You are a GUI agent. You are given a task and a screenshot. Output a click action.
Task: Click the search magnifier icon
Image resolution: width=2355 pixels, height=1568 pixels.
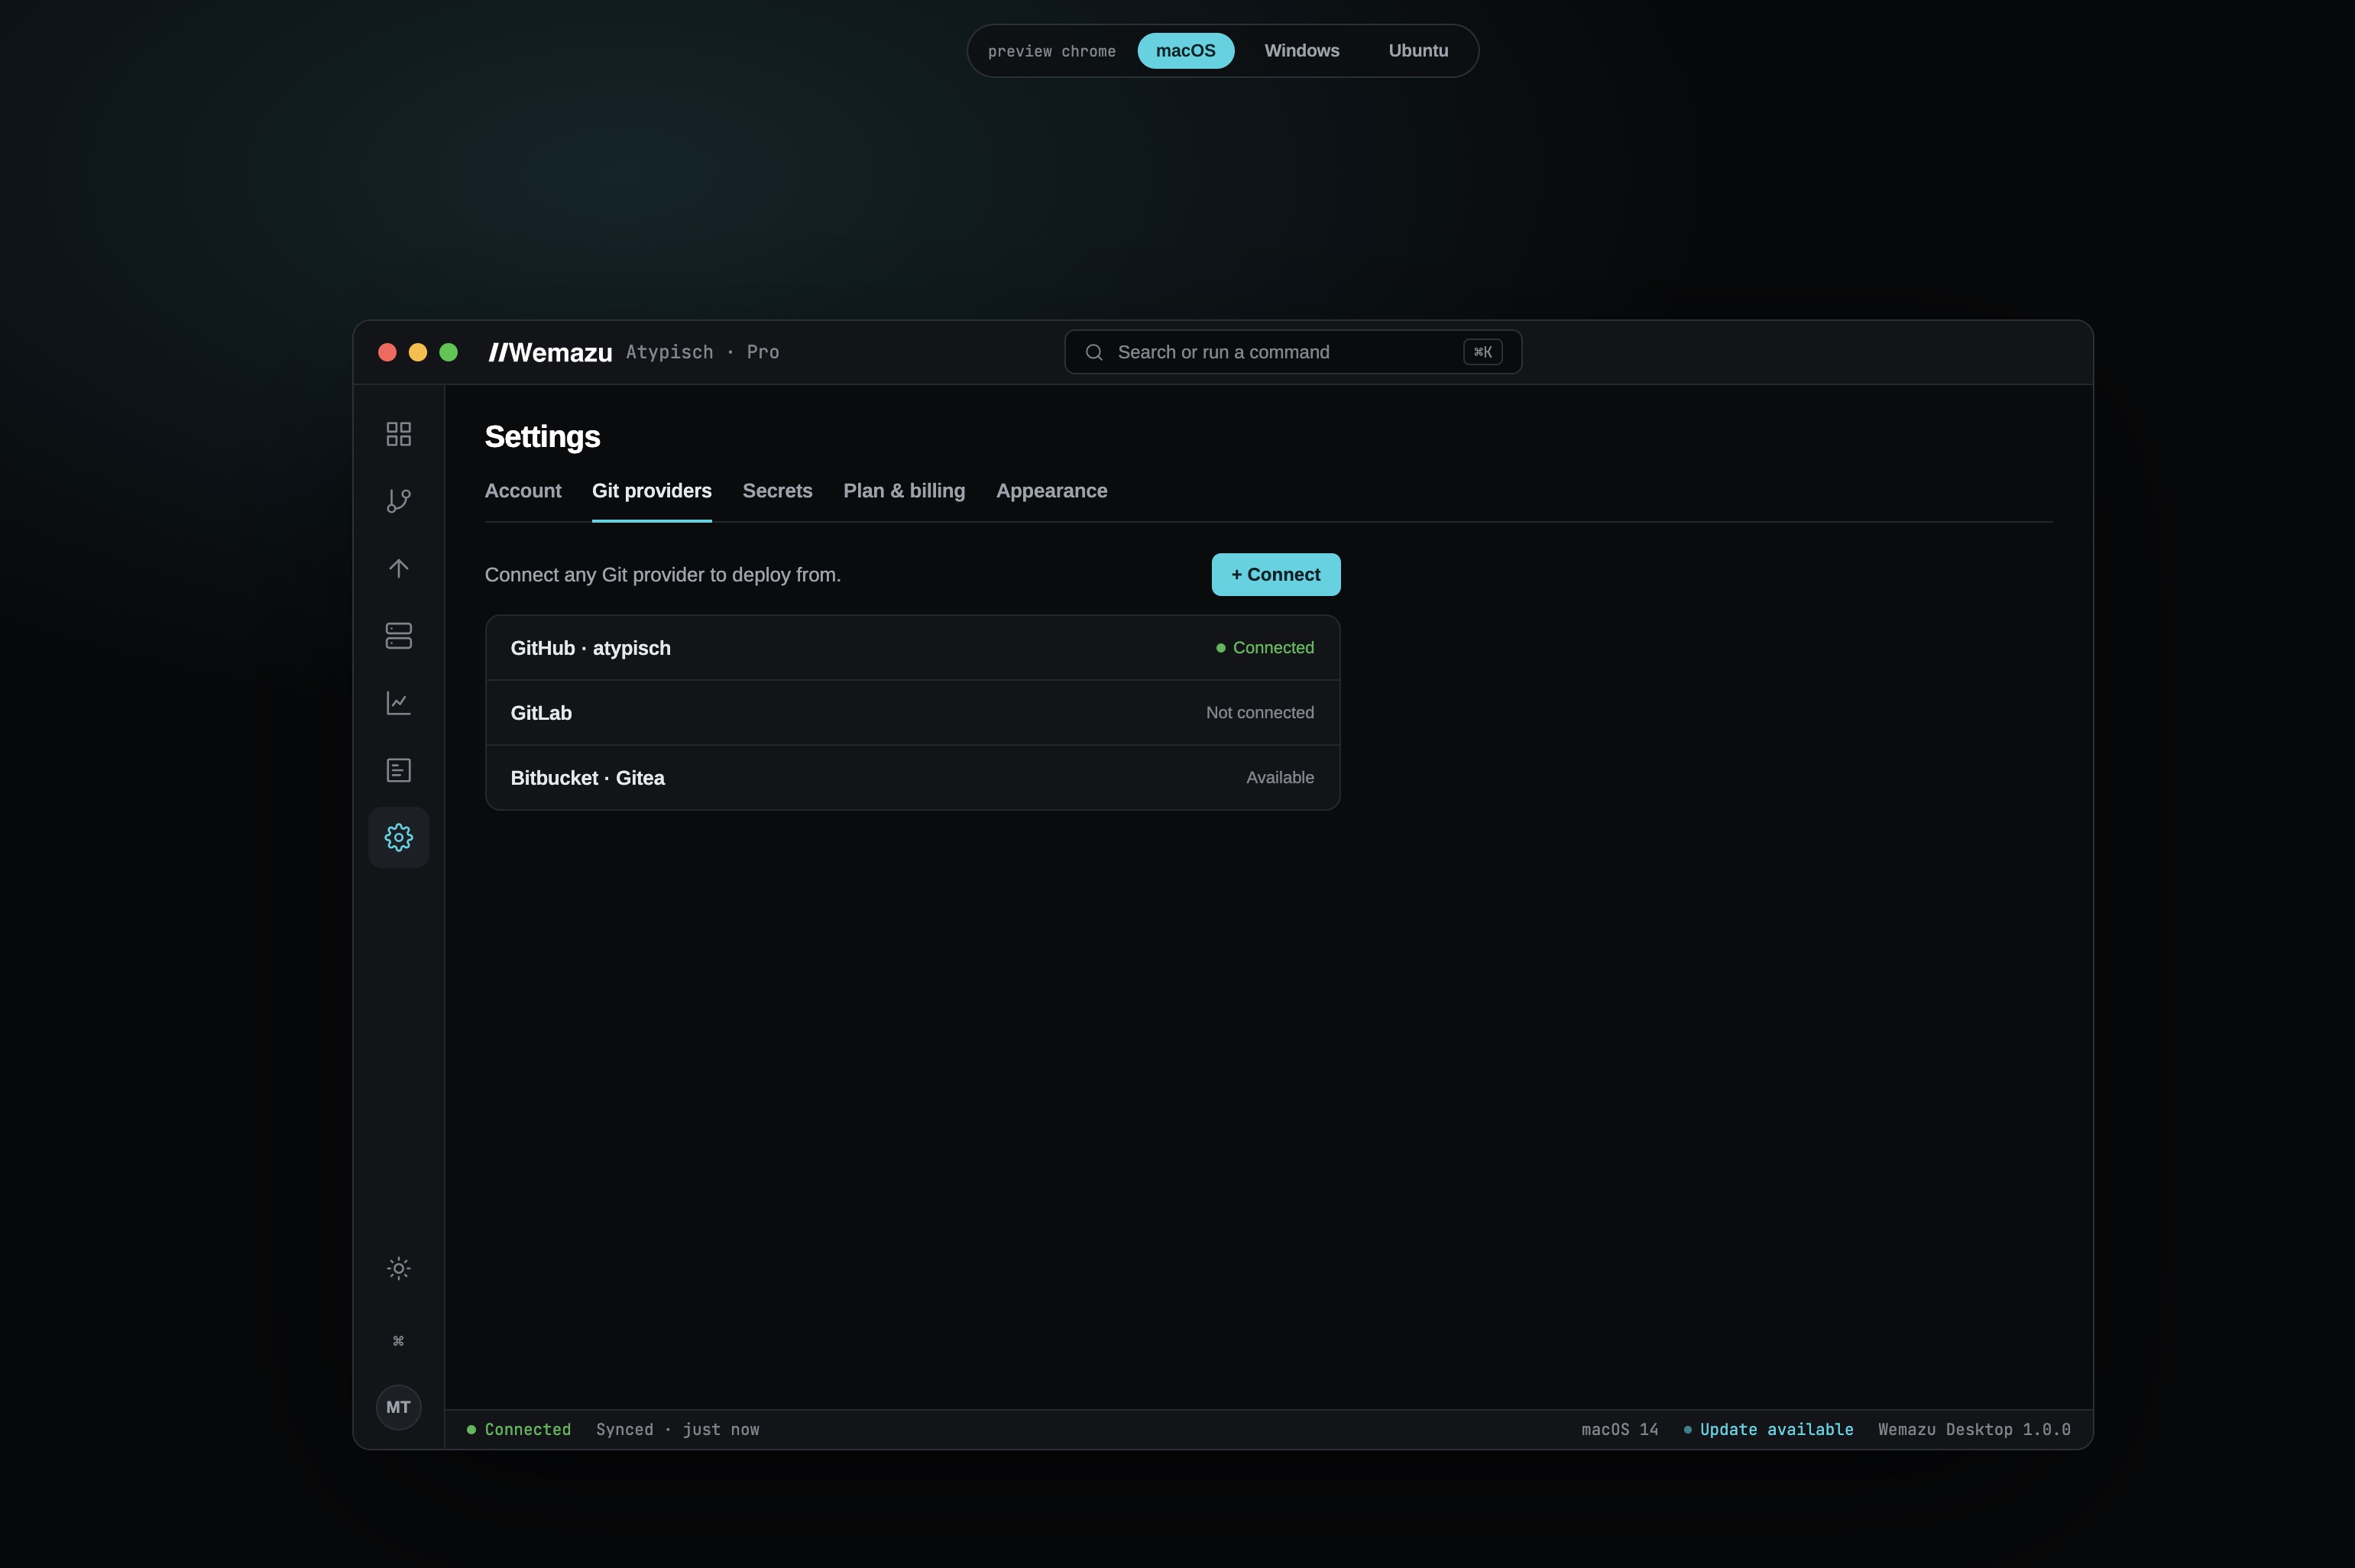[1094, 352]
